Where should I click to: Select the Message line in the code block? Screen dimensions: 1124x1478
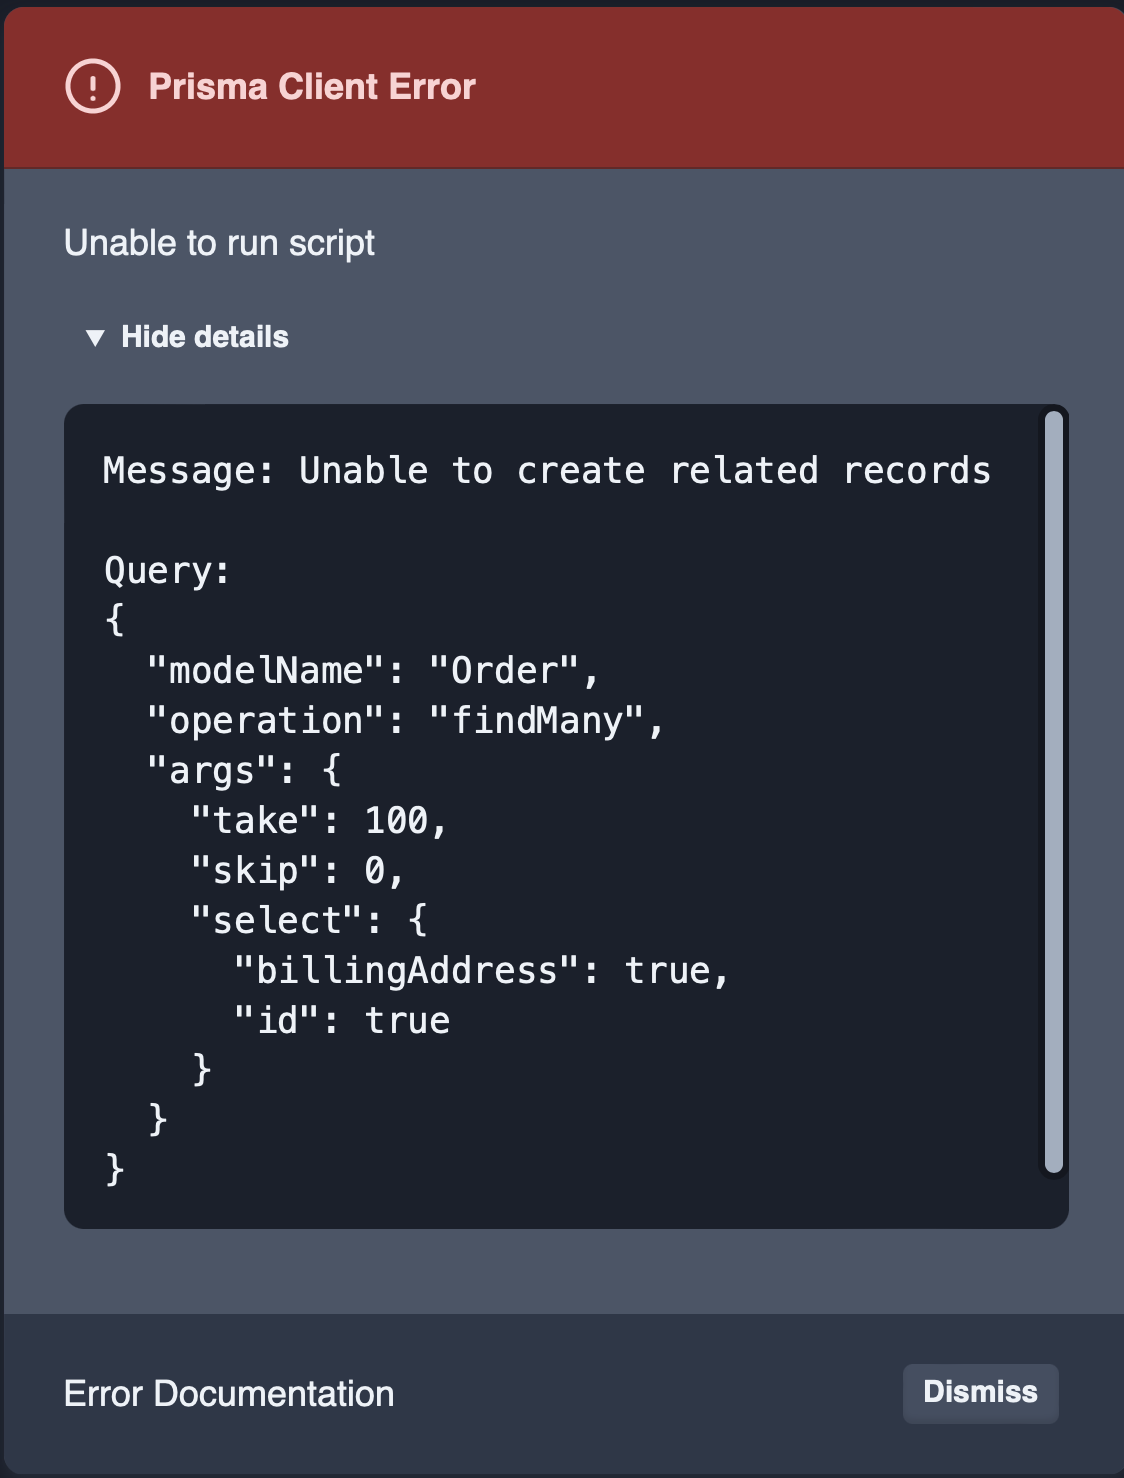click(546, 470)
